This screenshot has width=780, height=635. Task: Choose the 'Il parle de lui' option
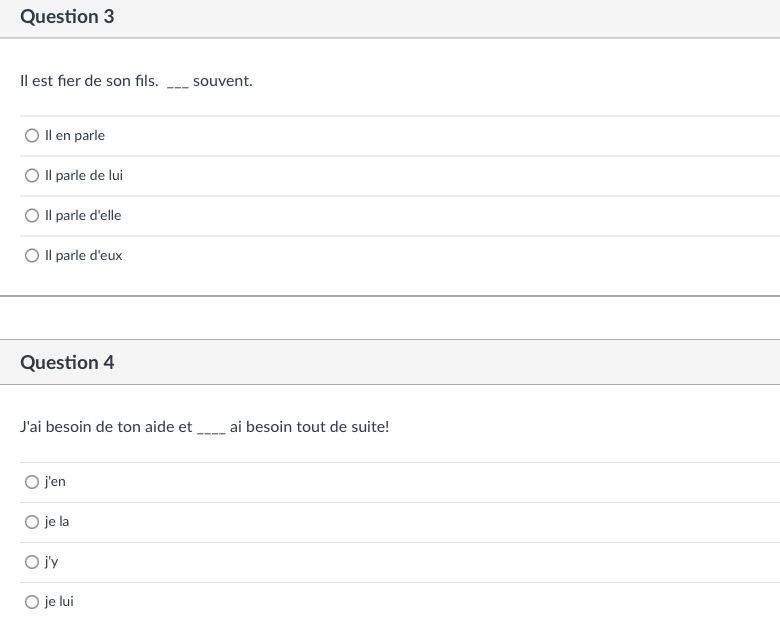[32, 176]
